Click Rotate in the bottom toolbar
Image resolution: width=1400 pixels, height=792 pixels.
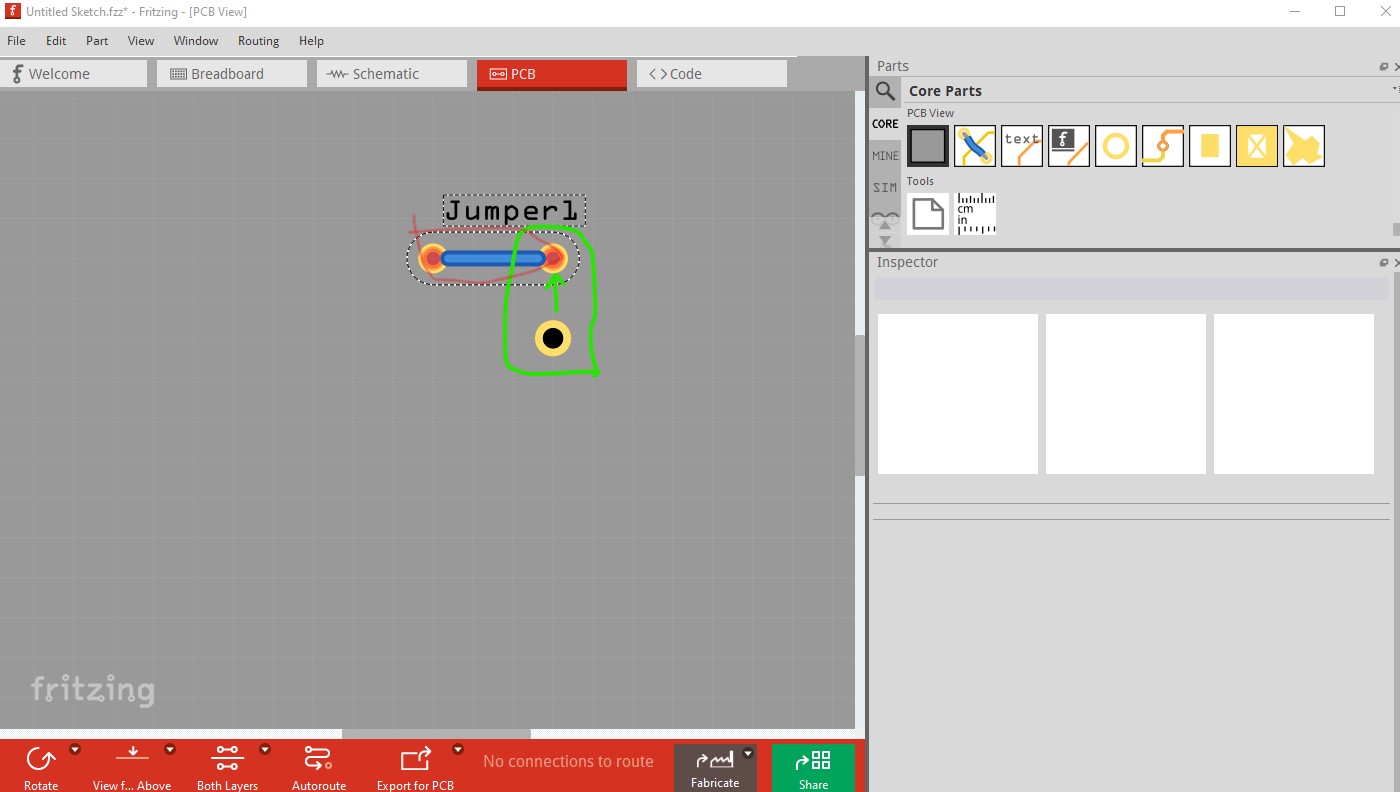pos(41,767)
